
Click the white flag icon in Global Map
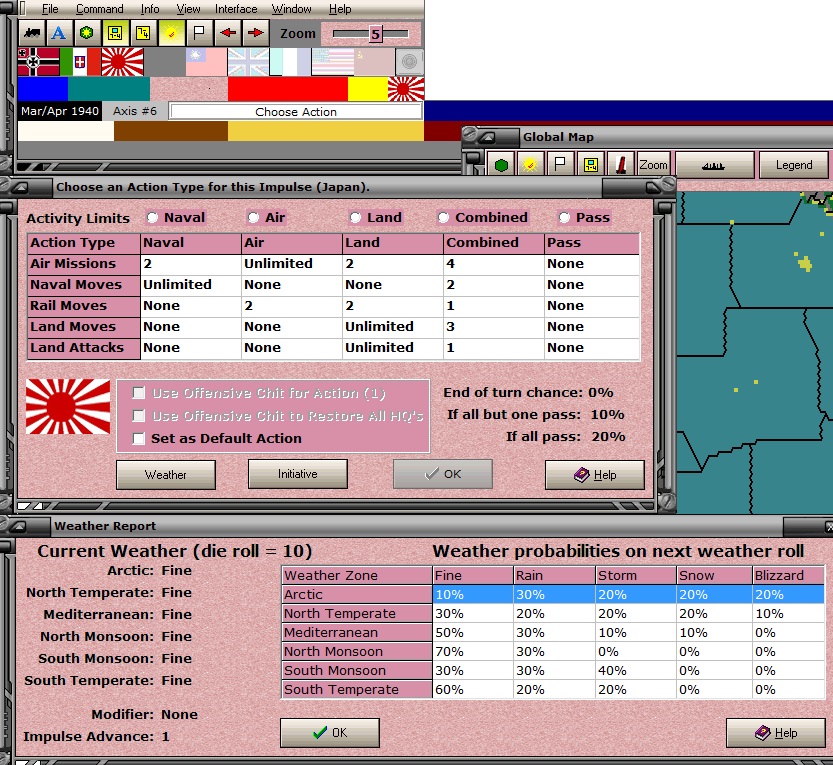(559, 165)
